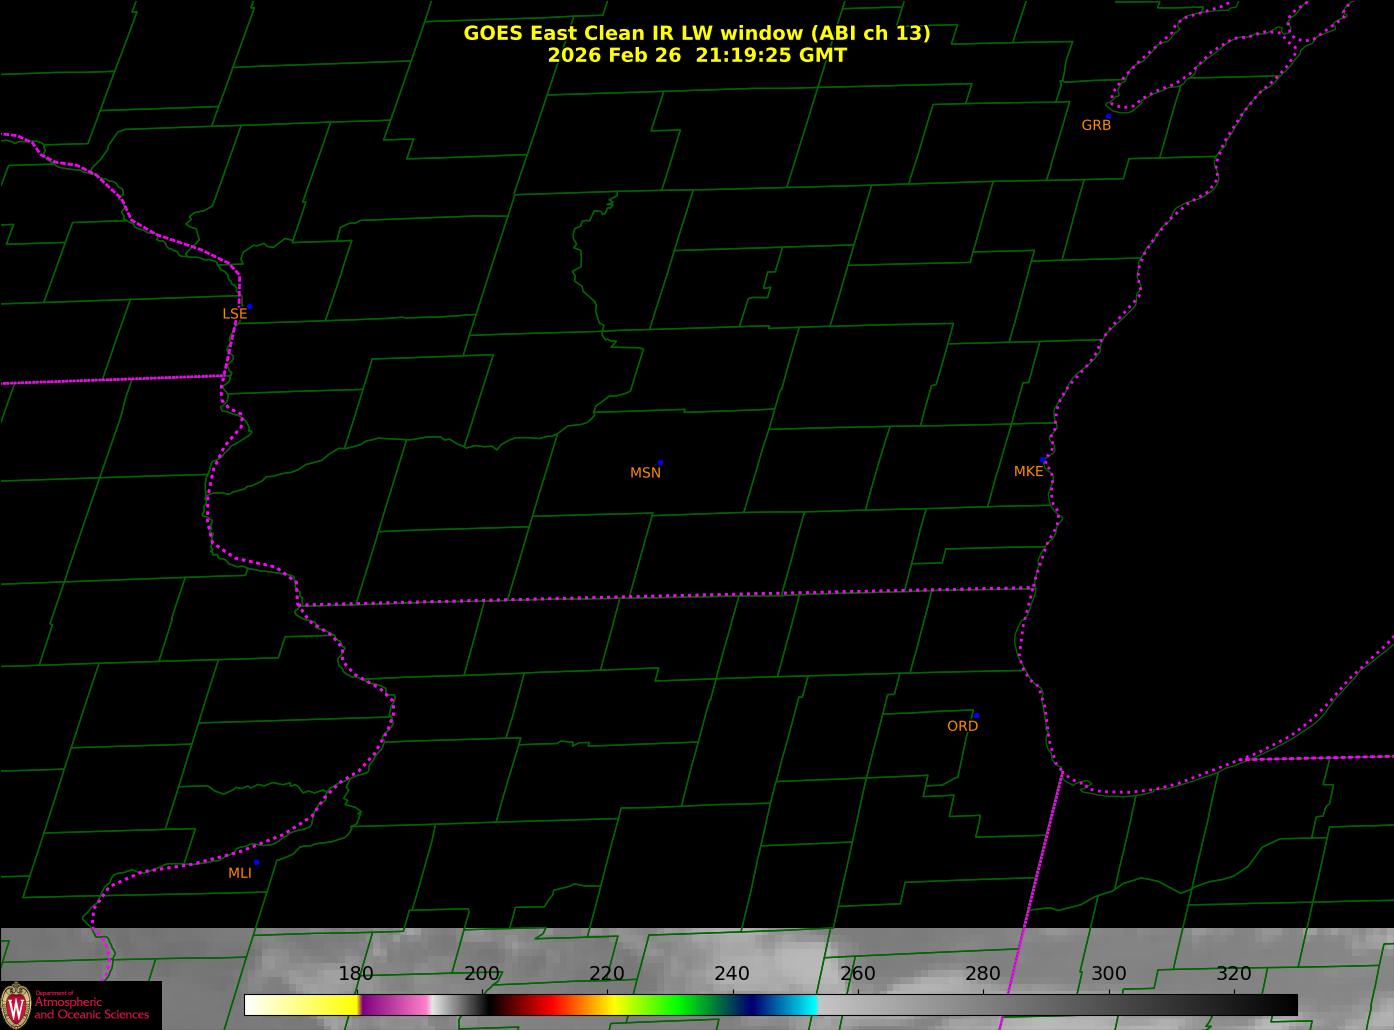Click the GOES East Clean IR title

[x=696, y=33]
